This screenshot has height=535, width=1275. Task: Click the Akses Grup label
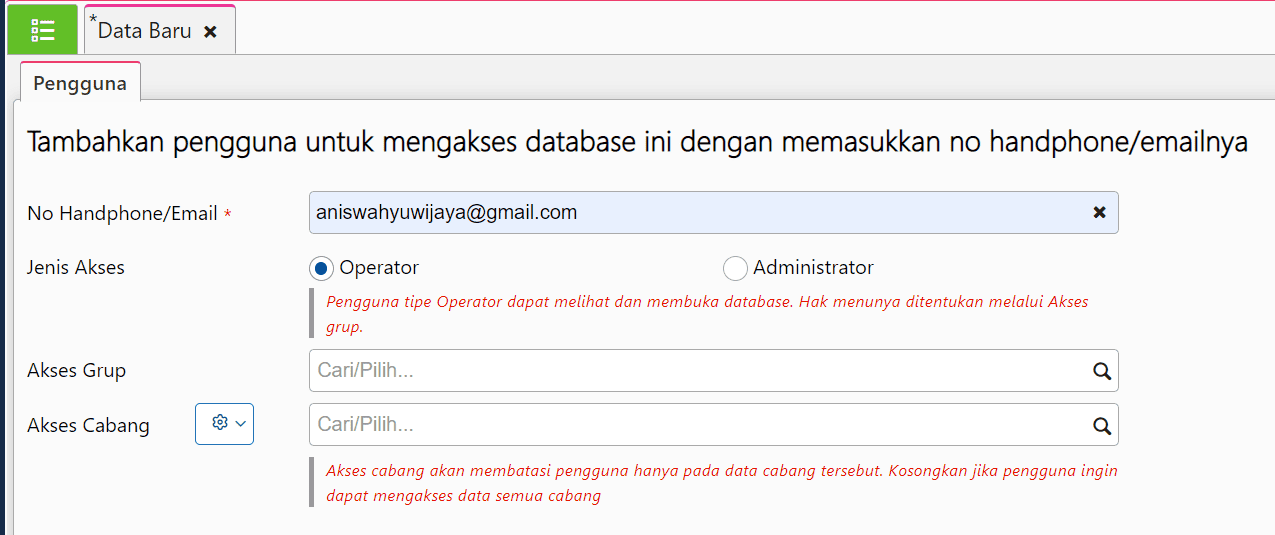tap(77, 371)
